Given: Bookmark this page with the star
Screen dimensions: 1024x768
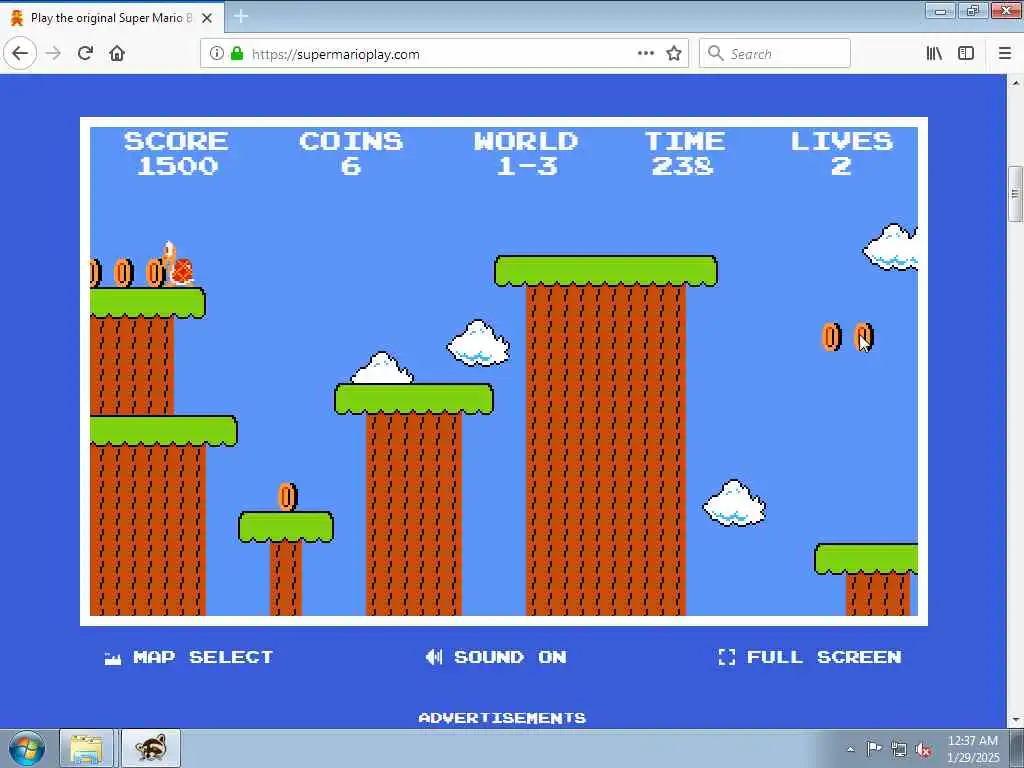Looking at the screenshot, I should [674, 54].
